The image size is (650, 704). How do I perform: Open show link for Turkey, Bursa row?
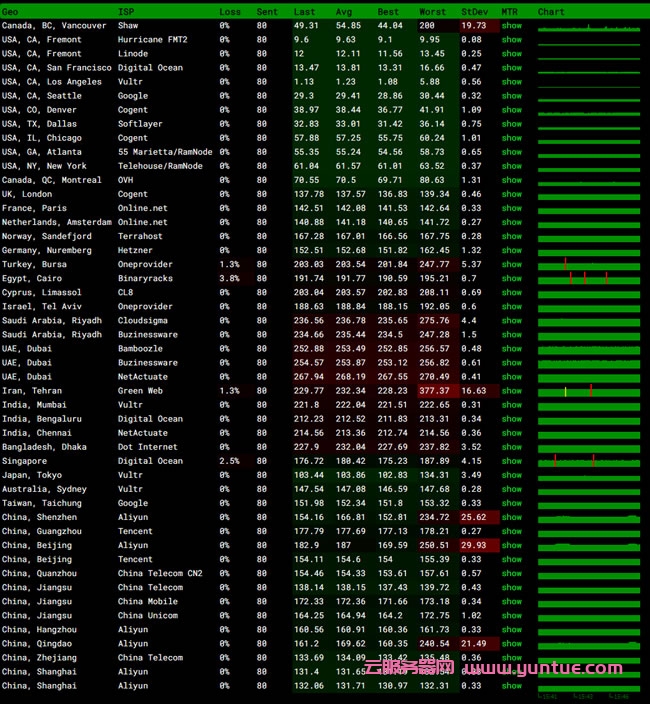pos(511,264)
